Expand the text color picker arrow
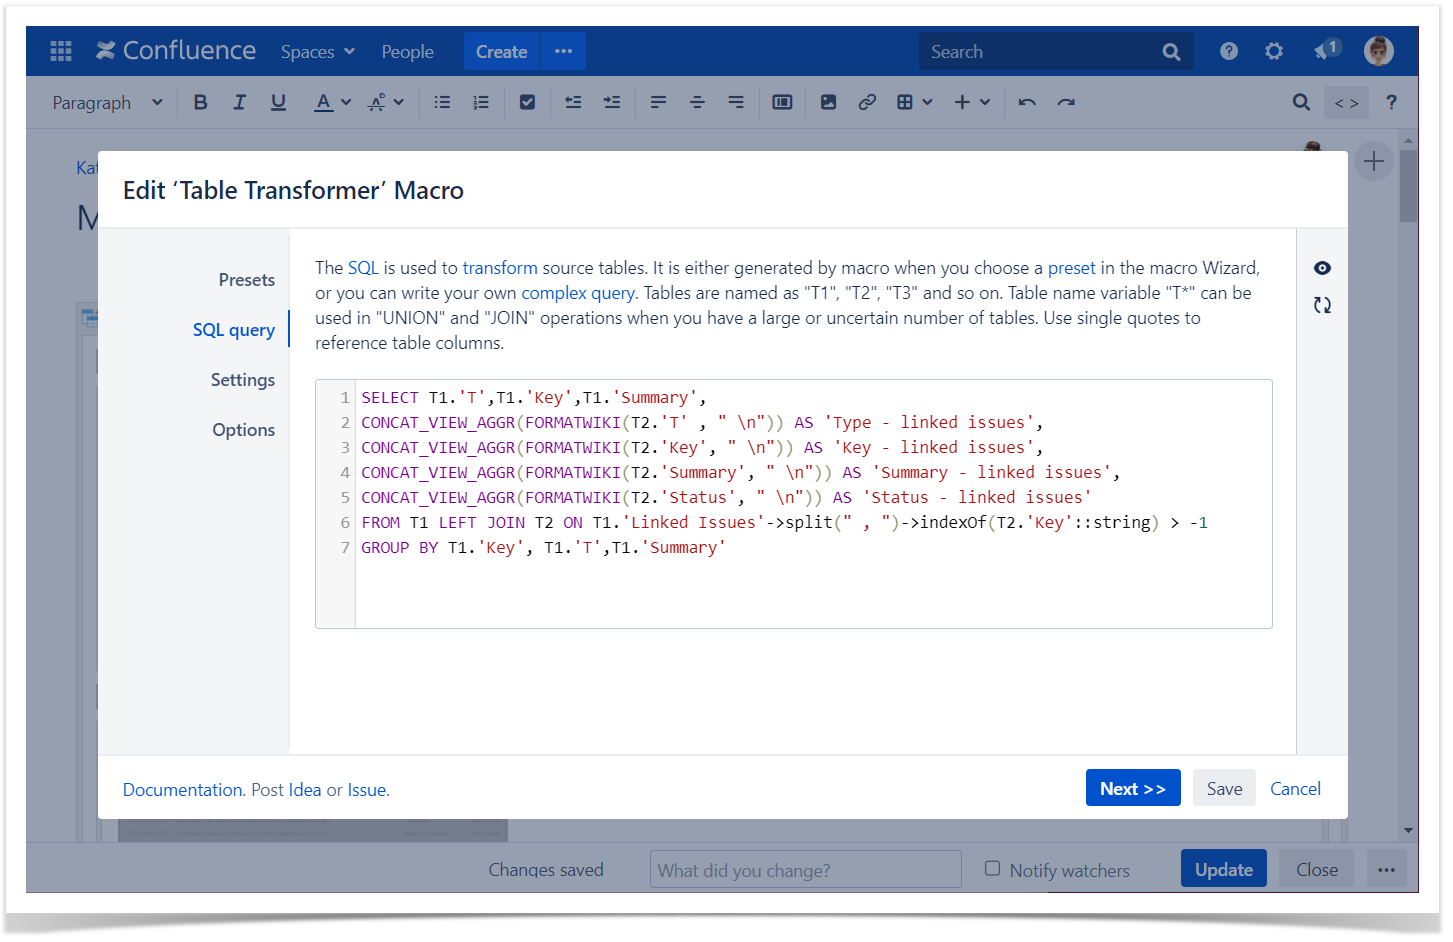 (346, 102)
